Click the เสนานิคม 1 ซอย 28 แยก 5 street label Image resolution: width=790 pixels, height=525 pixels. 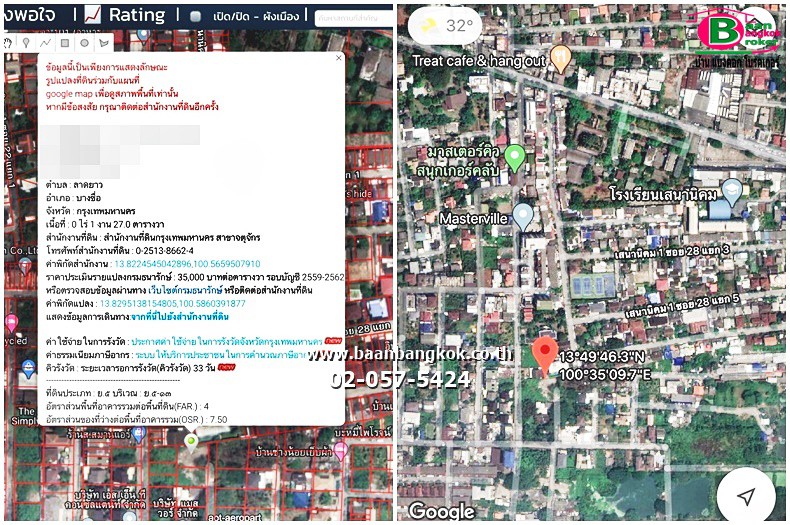click(x=682, y=306)
